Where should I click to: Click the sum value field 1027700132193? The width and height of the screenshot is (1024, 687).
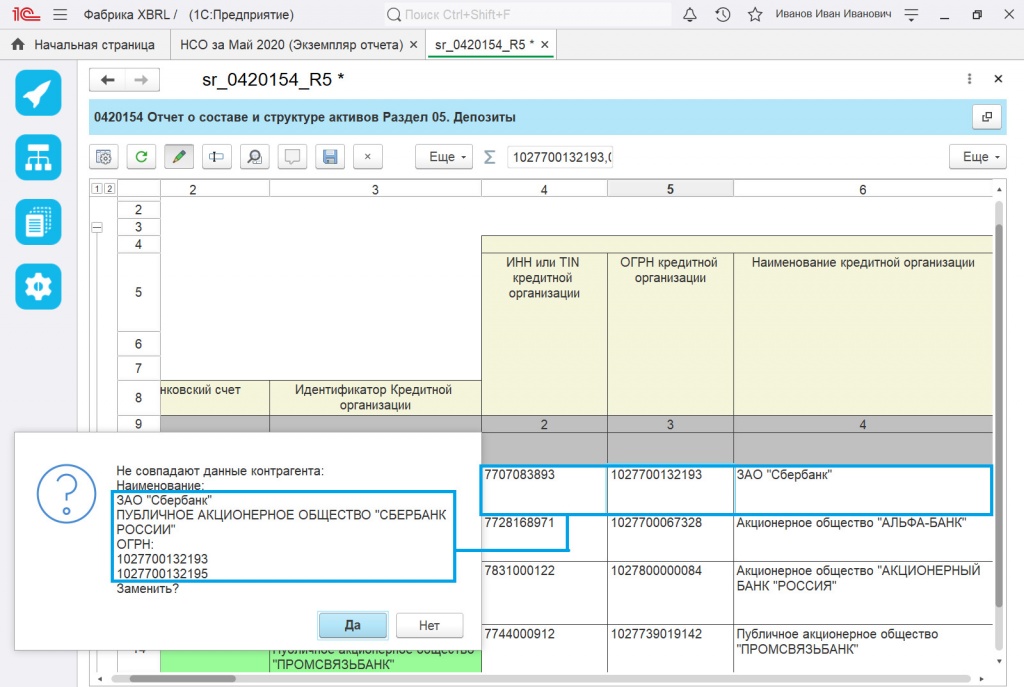560,157
